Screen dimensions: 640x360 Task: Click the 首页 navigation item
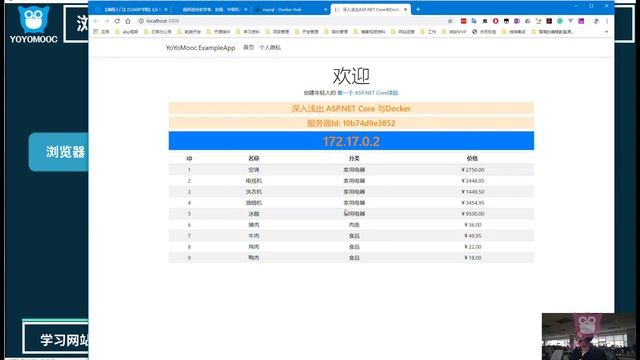(x=248, y=47)
